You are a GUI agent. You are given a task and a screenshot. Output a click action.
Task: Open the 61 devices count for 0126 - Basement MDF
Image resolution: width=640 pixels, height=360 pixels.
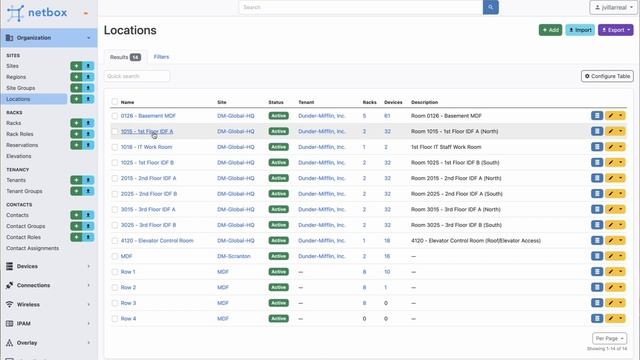click(x=387, y=116)
